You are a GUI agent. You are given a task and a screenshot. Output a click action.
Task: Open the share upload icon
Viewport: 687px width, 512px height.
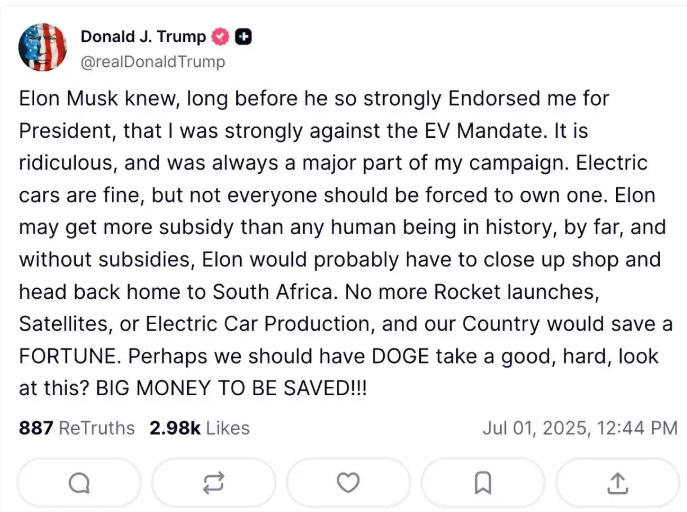pos(617,483)
